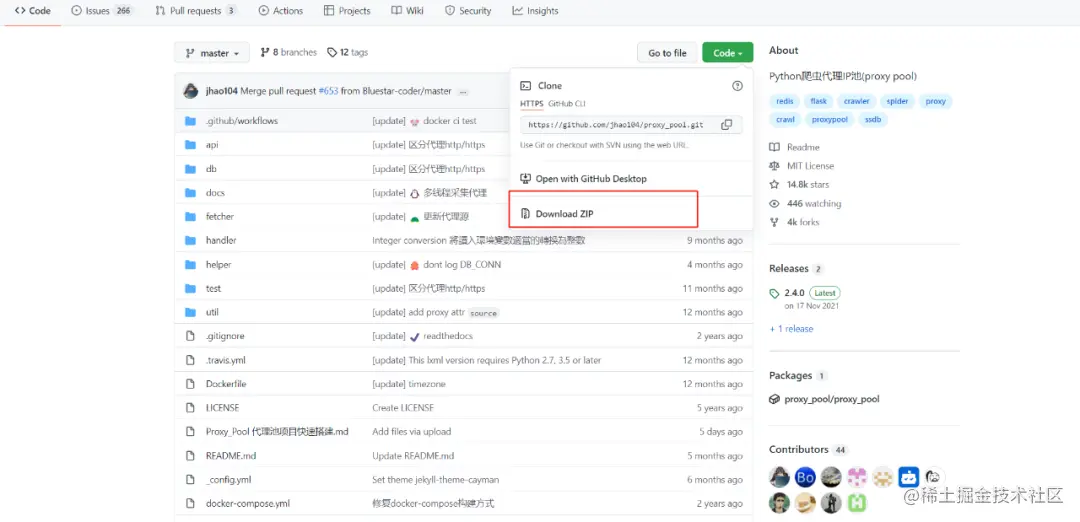The height and width of the screenshot is (522, 1080).
Task: Click 'Add files via upload' commit message
Action: [x=412, y=432]
